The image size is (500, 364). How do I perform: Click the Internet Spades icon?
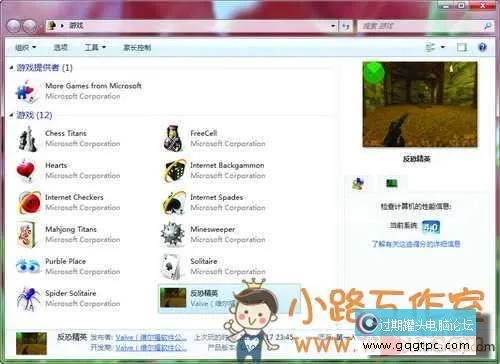173,202
